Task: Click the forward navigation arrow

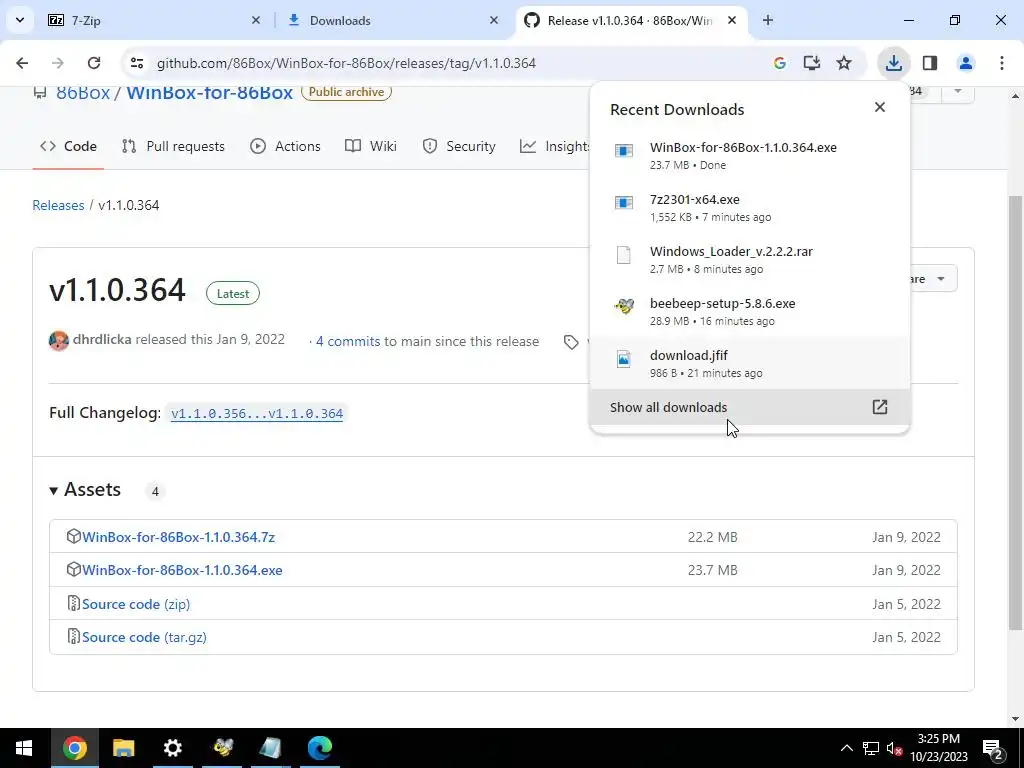Action: pyautogui.click(x=58, y=63)
